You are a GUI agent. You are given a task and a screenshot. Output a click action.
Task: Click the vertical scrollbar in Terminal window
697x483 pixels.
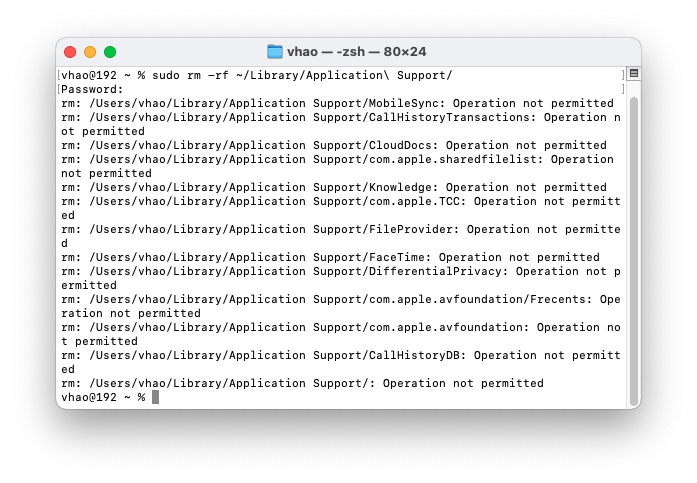pos(634,250)
